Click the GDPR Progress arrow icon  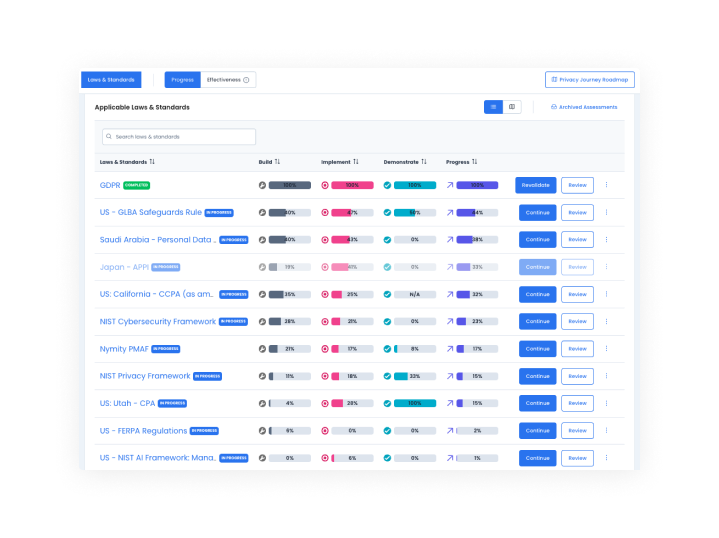(x=450, y=185)
